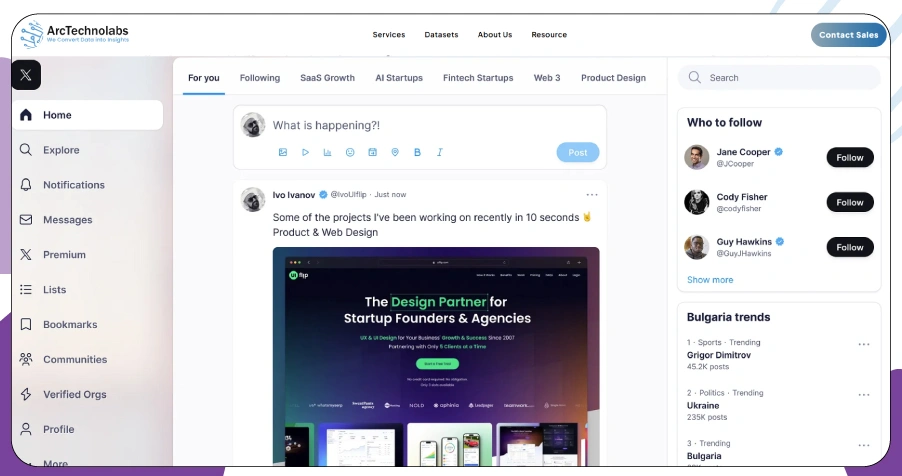
Task: Open options for Bulgaria trend
Action: [x=864, y=445]
